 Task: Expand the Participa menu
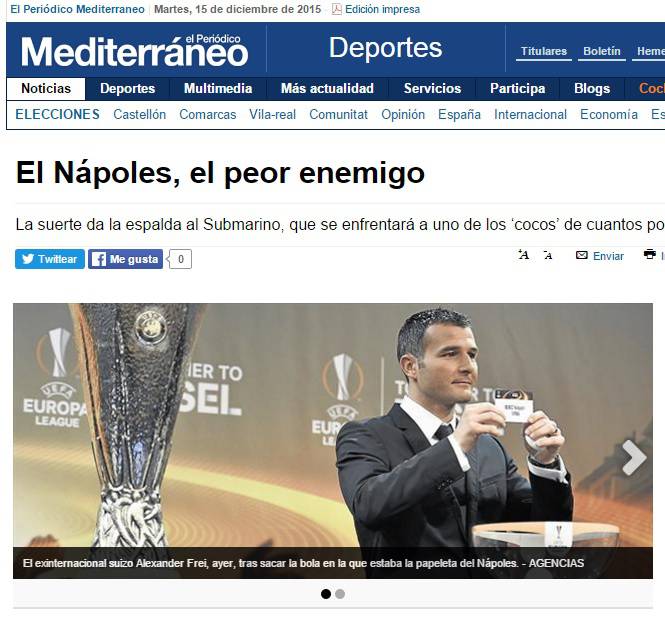click(x=517, y=88)
